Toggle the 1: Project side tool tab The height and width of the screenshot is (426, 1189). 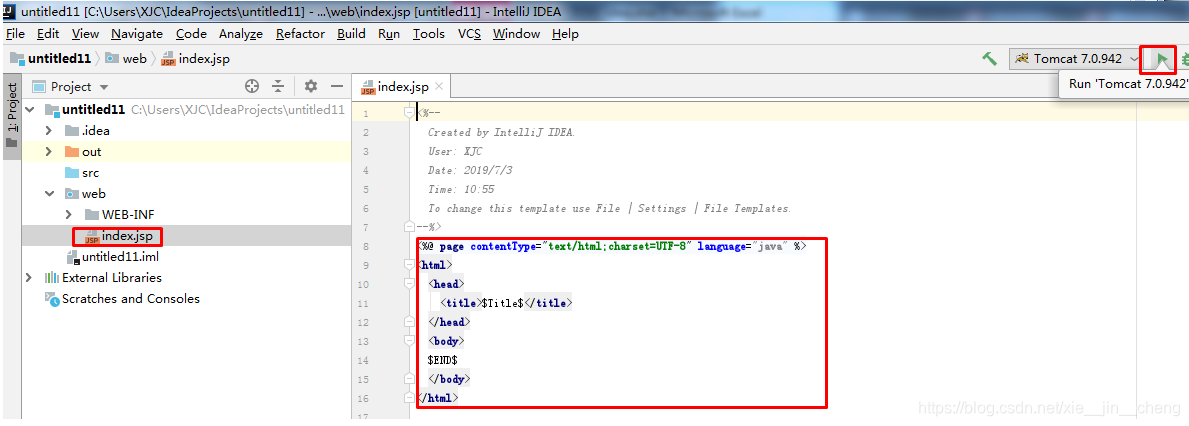click(x=11, y=114)
